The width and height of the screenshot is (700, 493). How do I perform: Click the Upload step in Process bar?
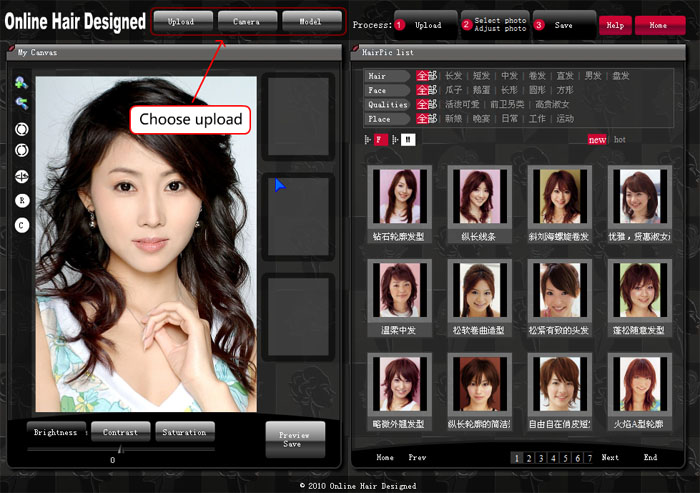427,25
